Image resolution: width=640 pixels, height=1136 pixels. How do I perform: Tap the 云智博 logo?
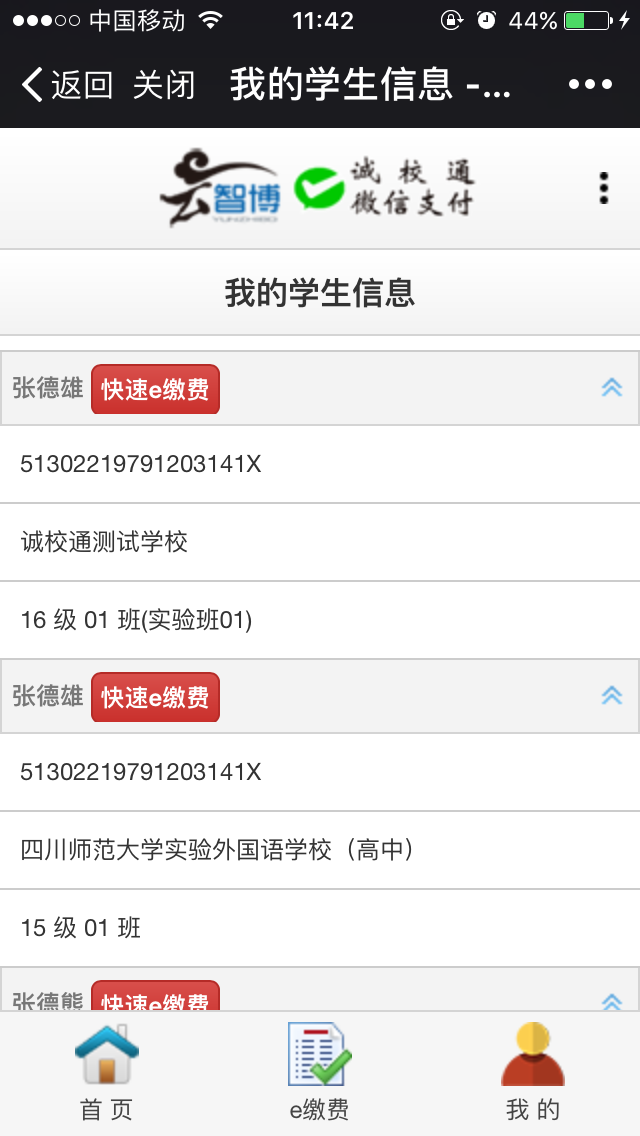point(220,187)
